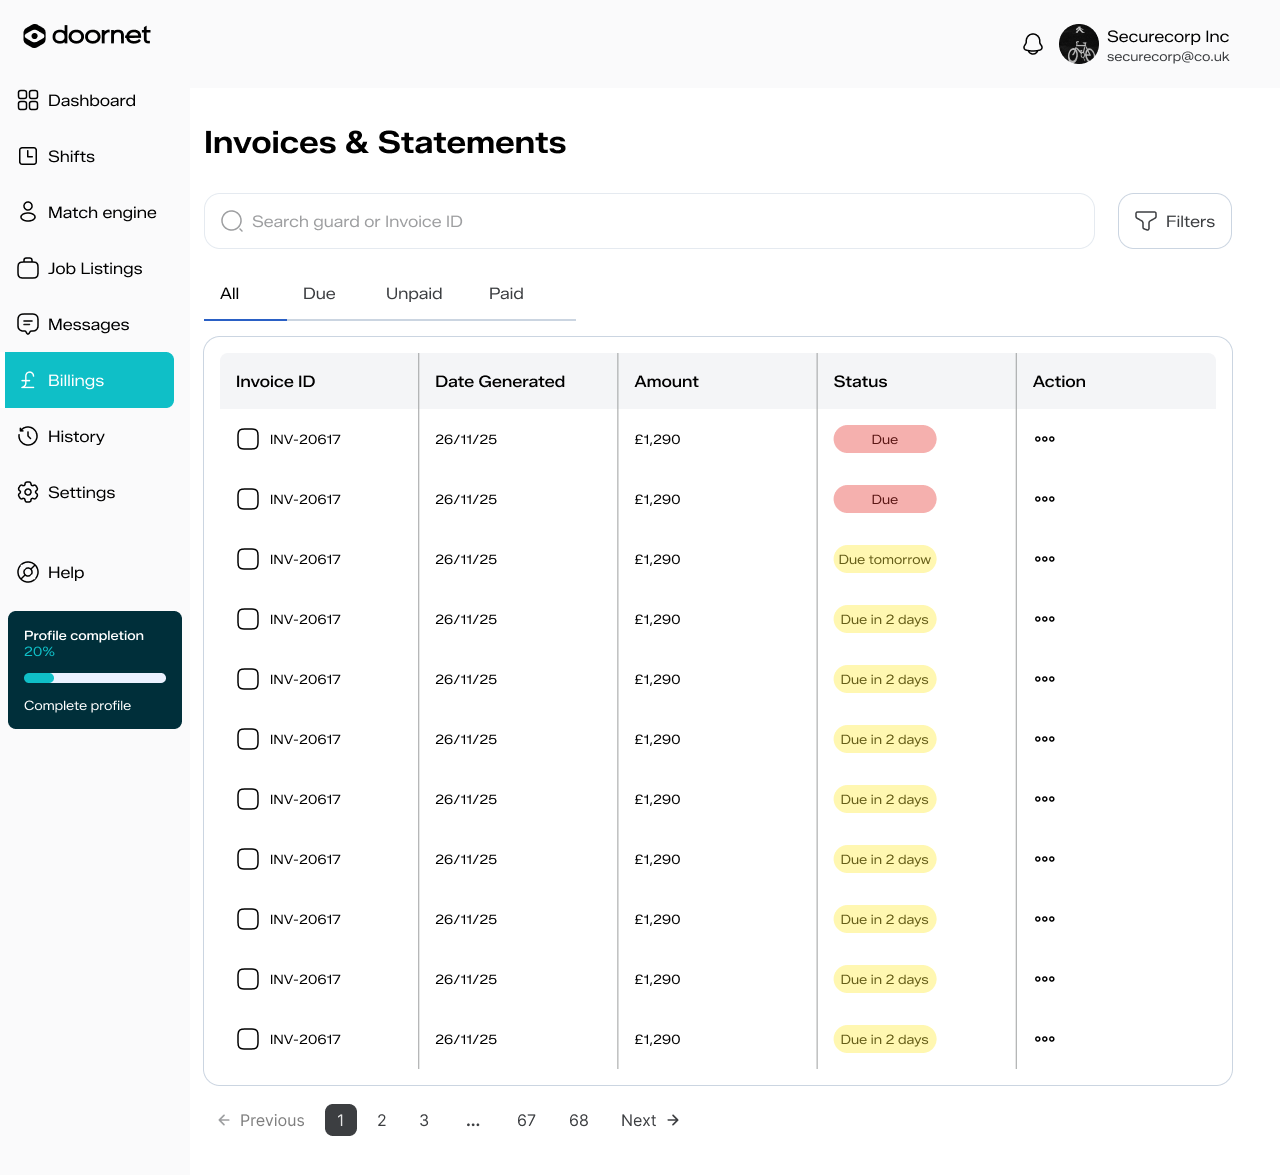Switch to the Paid tab
1280x1175 pixels.
pyautogui.click(x=506, y=293)
